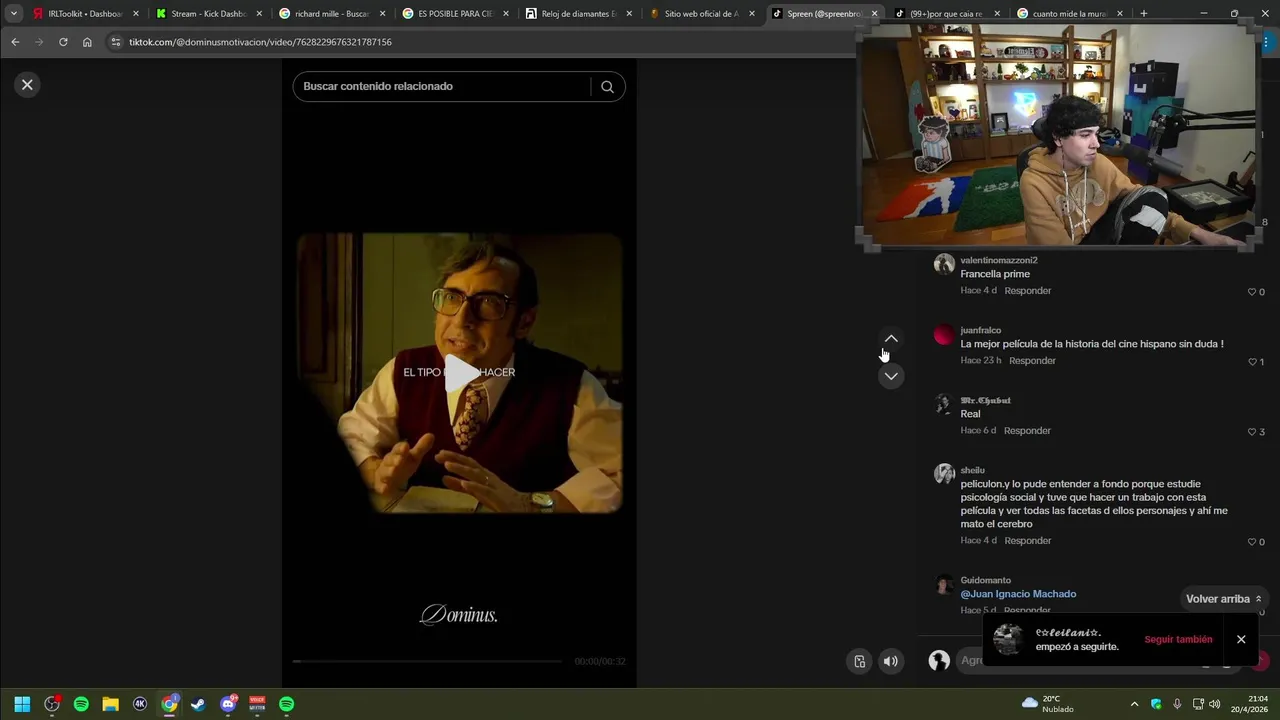Play the paused TikTok video
Image resolution: width=1280 pixels, height=720 pixels.
(460, 373)
